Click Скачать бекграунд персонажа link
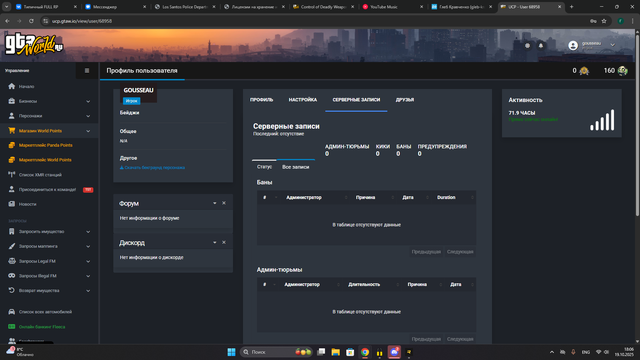This screenshot has height=360, width=640. coord(152,167)
